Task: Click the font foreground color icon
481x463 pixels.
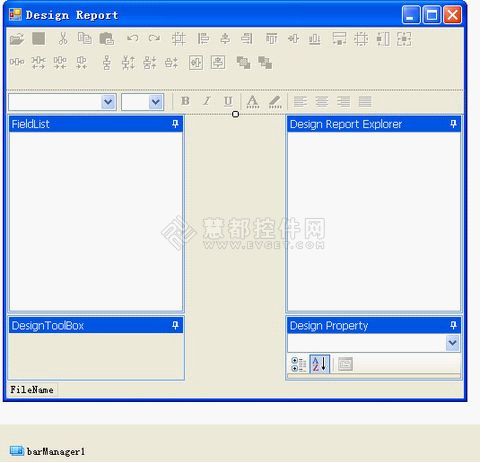Action: coord(252,102)
